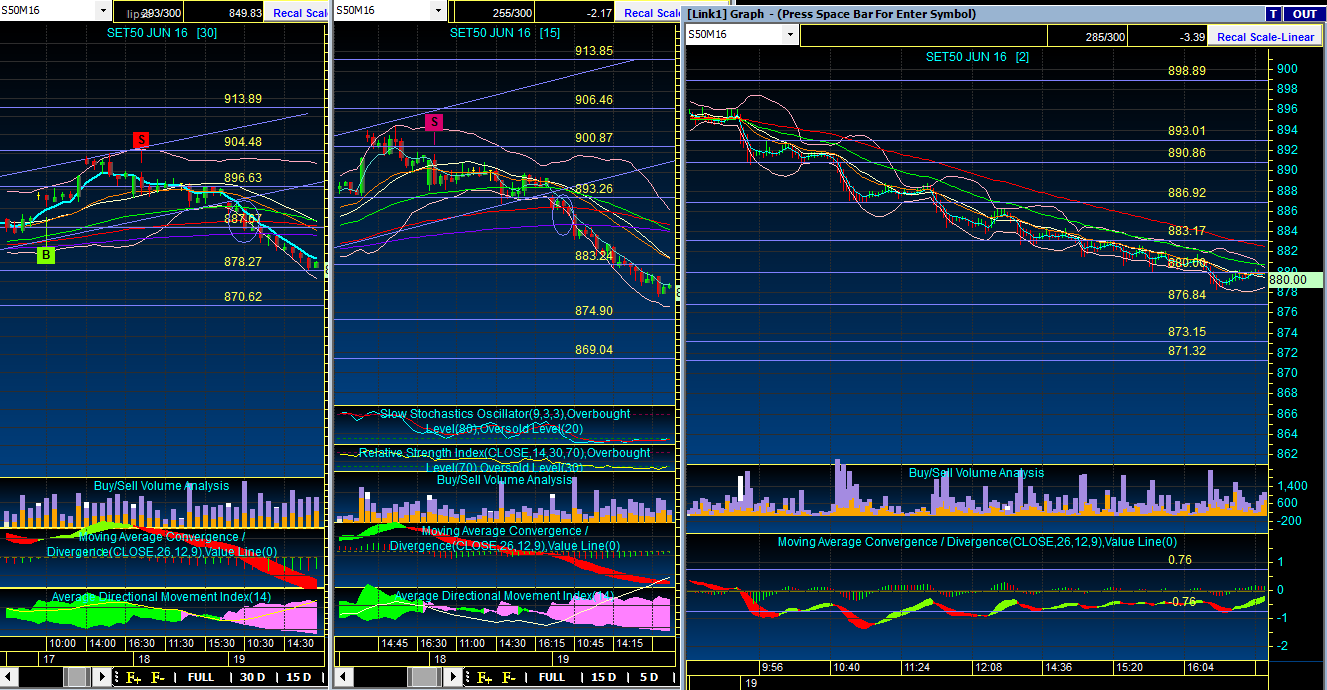This screenshot has height=690, width=1327.
Task: Zoom in with F+ on the 15-minute chart
Action: (484, 677)
